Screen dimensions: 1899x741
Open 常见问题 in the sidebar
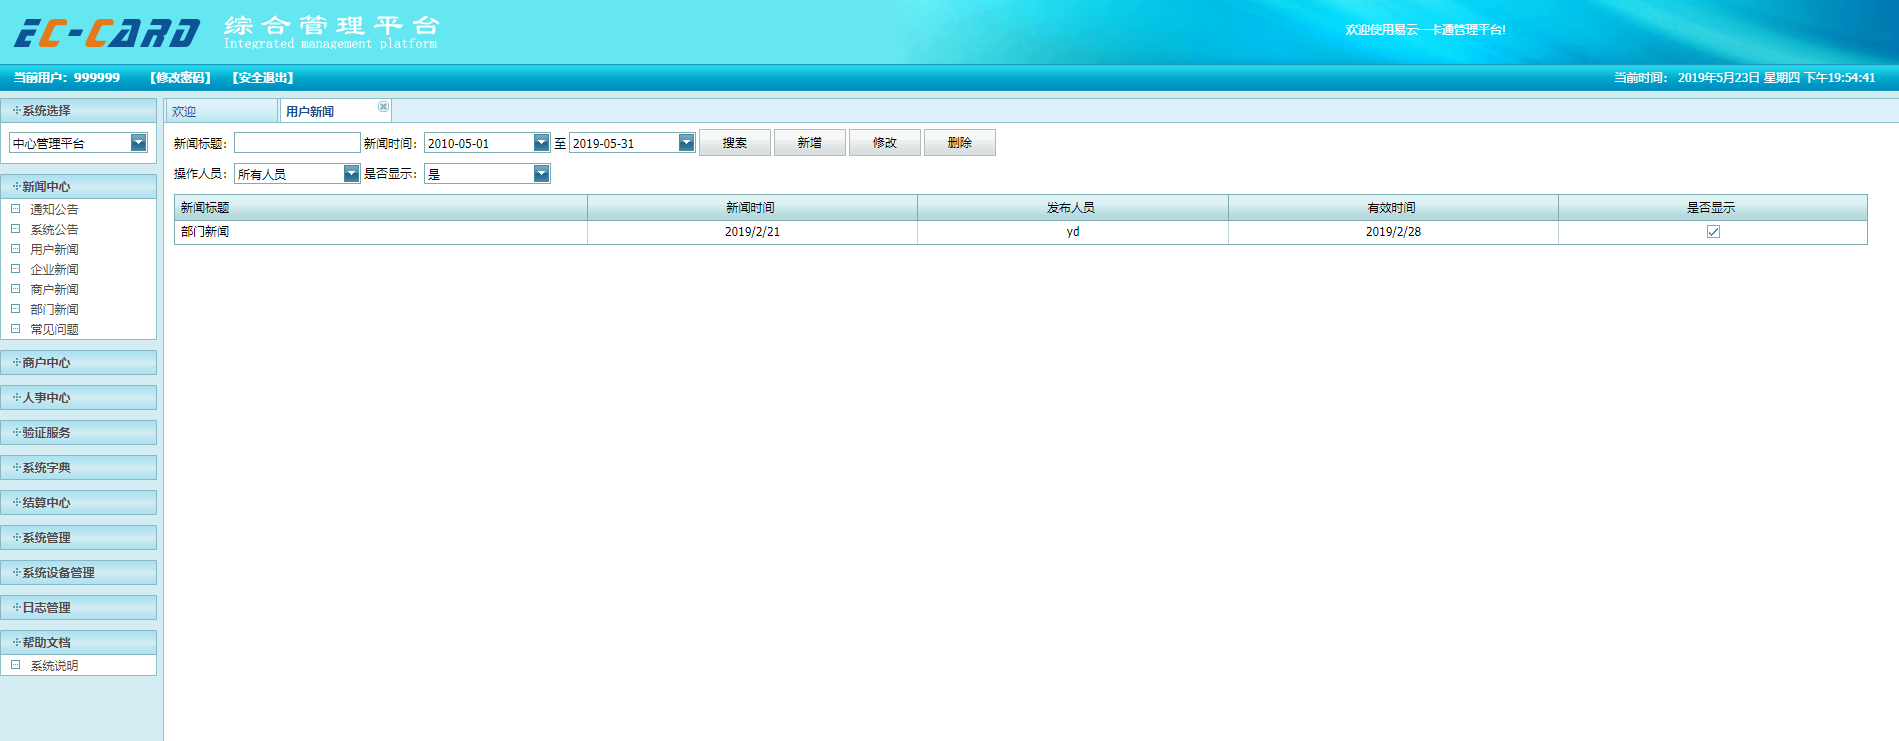tap(54, 329)
